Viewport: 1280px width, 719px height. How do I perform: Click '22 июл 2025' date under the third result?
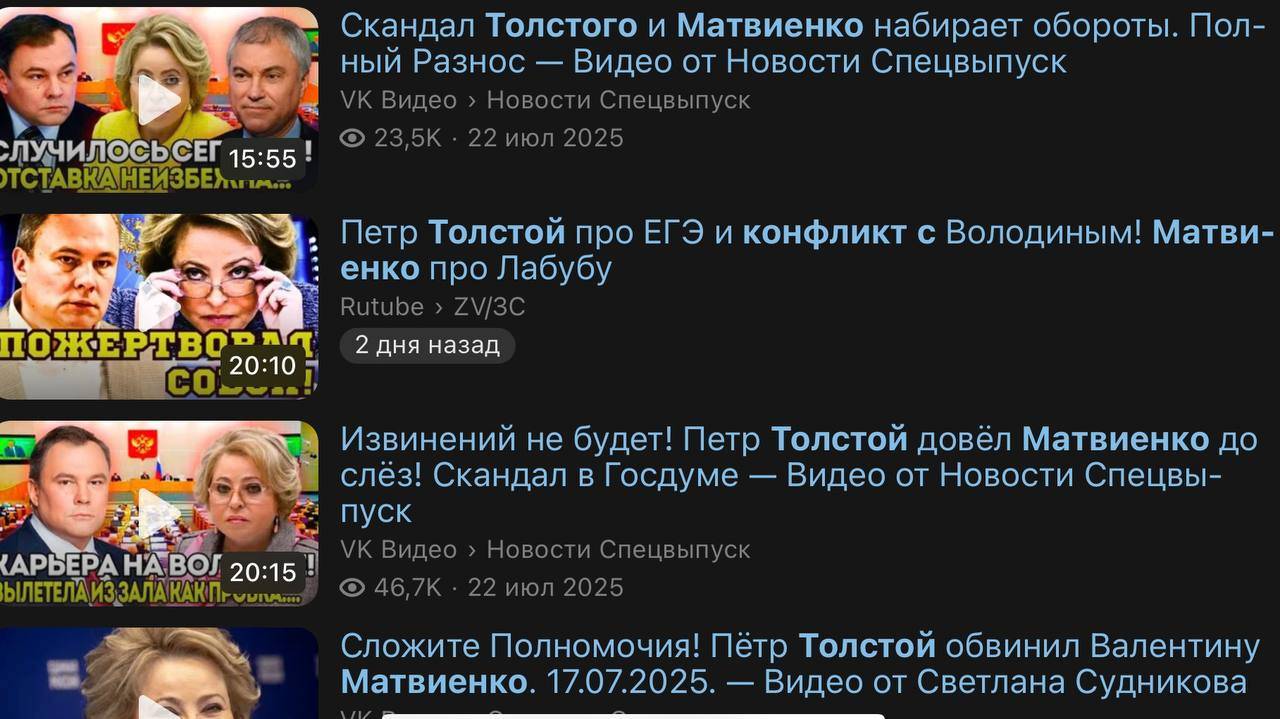pyautogui.click(x=545, y=587)
